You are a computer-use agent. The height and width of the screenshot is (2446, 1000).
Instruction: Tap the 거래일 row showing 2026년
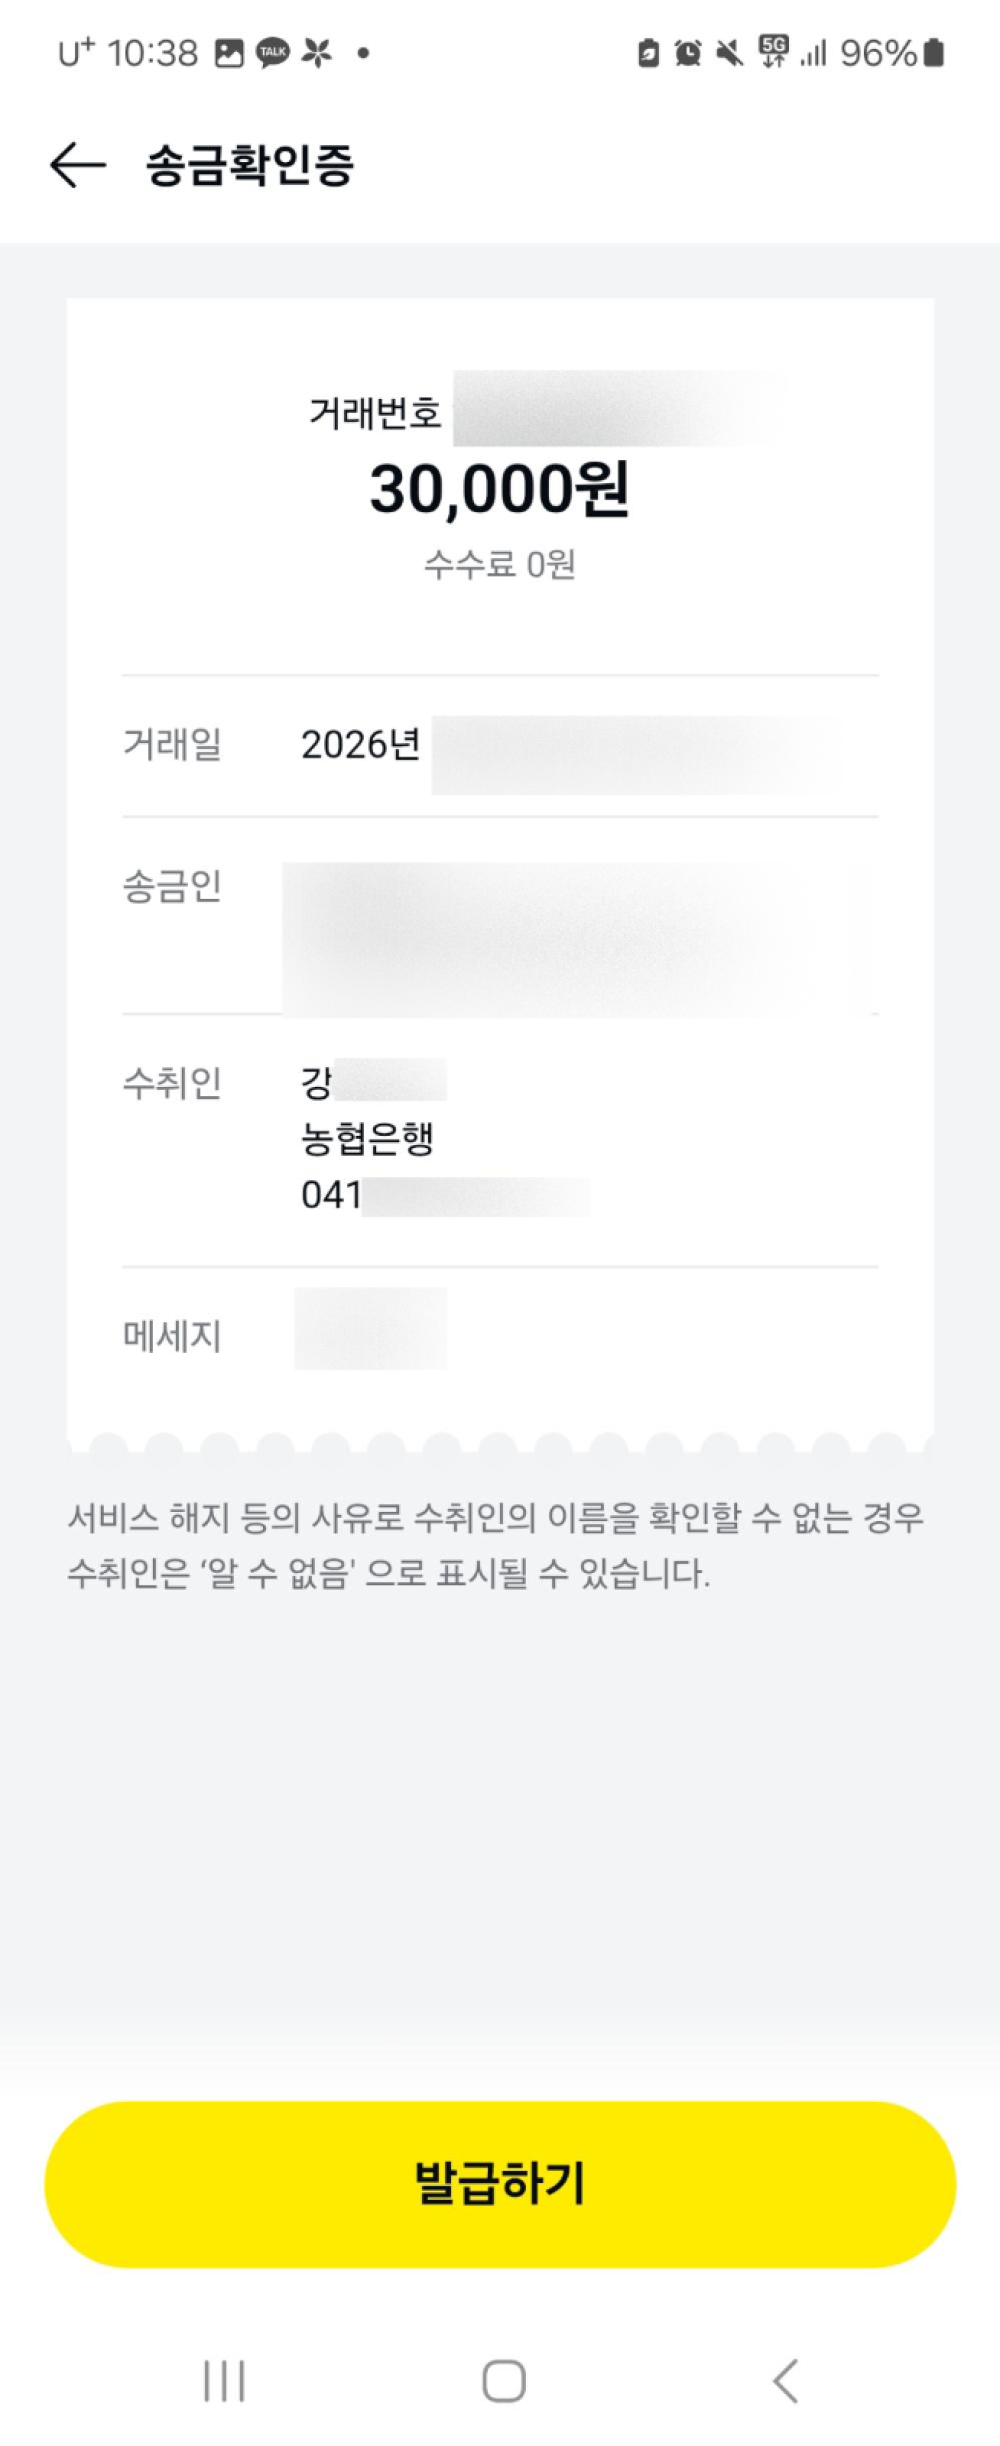pyautogui.click(x=360, y=745)
